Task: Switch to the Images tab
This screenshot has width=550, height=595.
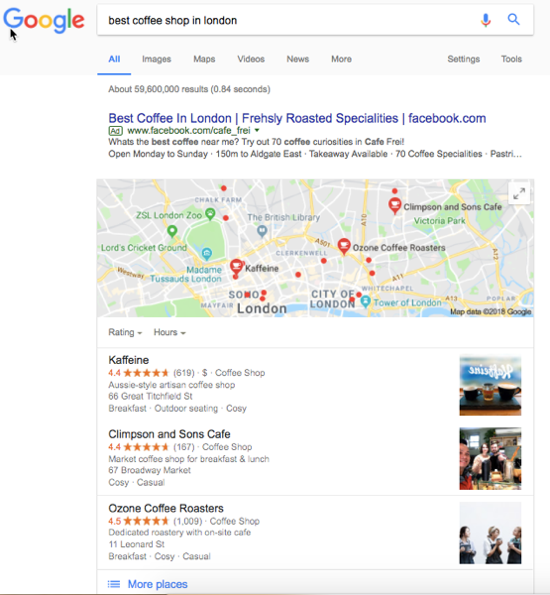Action: pyautogui.click(x=156, y=59)
